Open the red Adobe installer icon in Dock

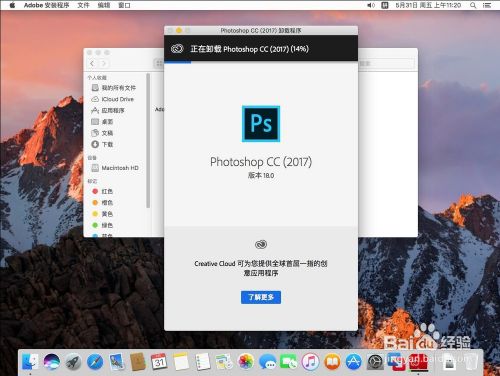coord(419,362)
